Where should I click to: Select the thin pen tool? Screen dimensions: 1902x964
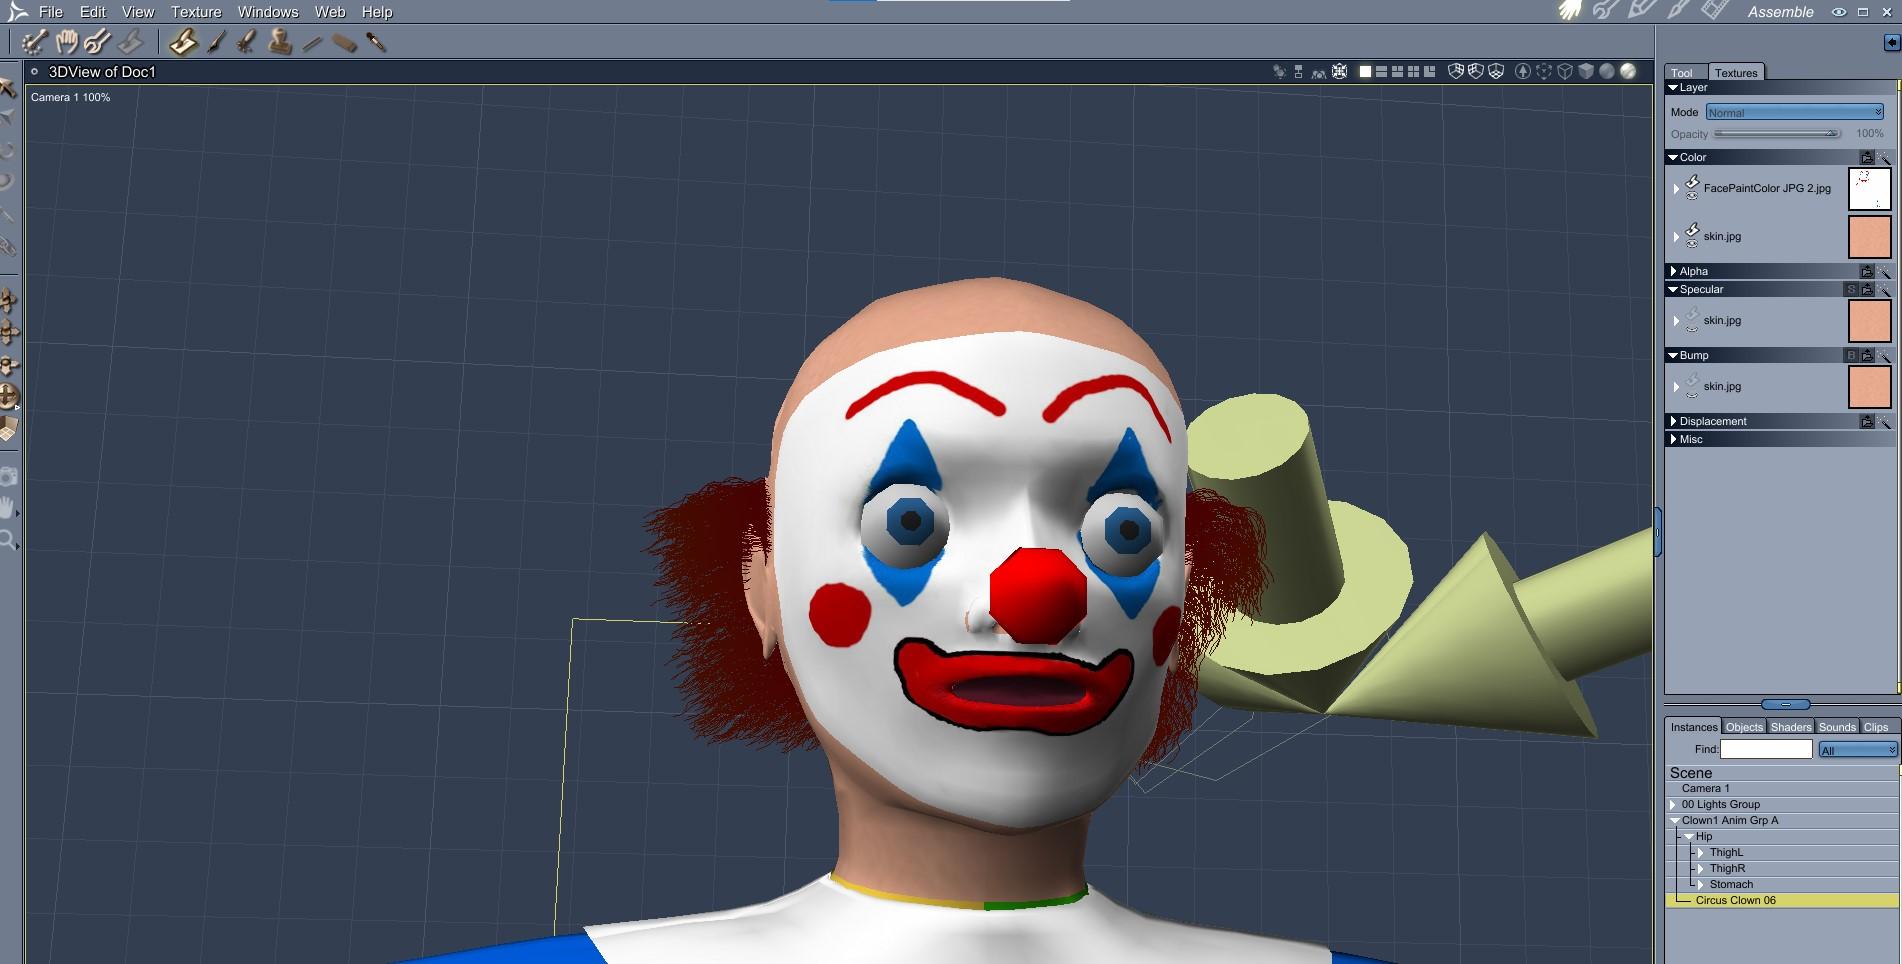(x=217, y=42)
